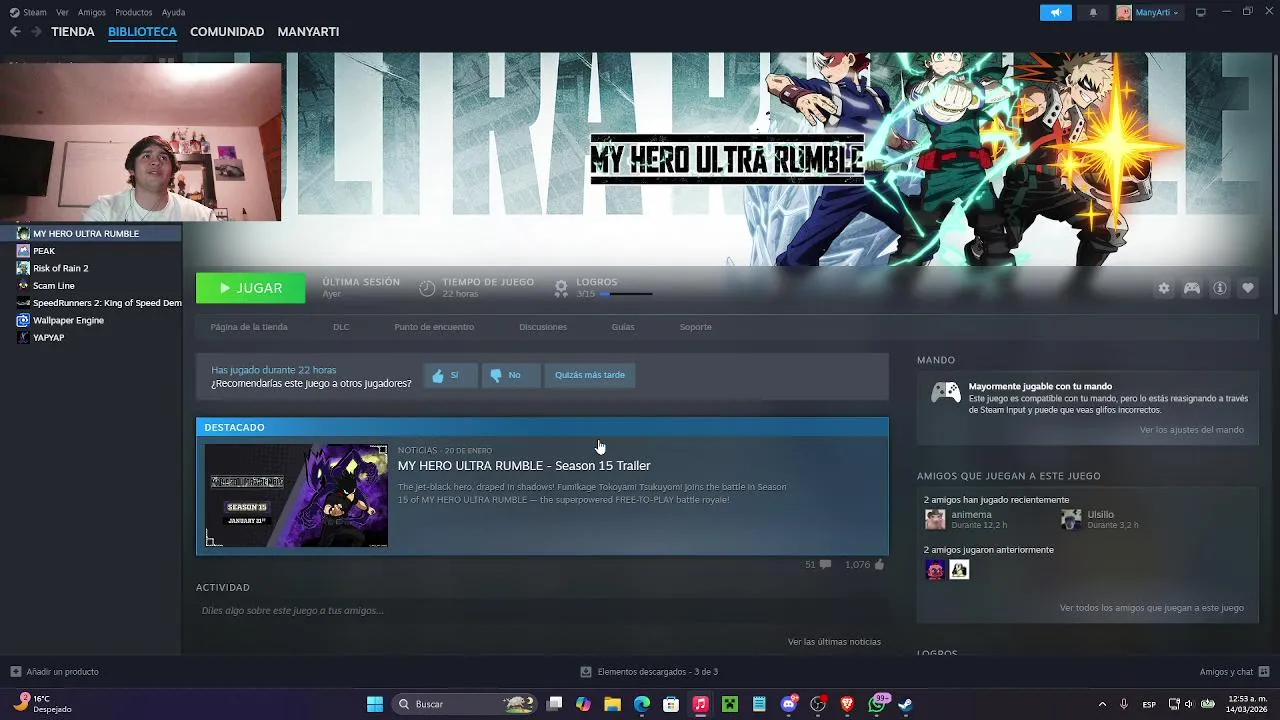The image size is (1280, 720).
Task: Open the comments icon with 51
Action: [x=825, y=565]
